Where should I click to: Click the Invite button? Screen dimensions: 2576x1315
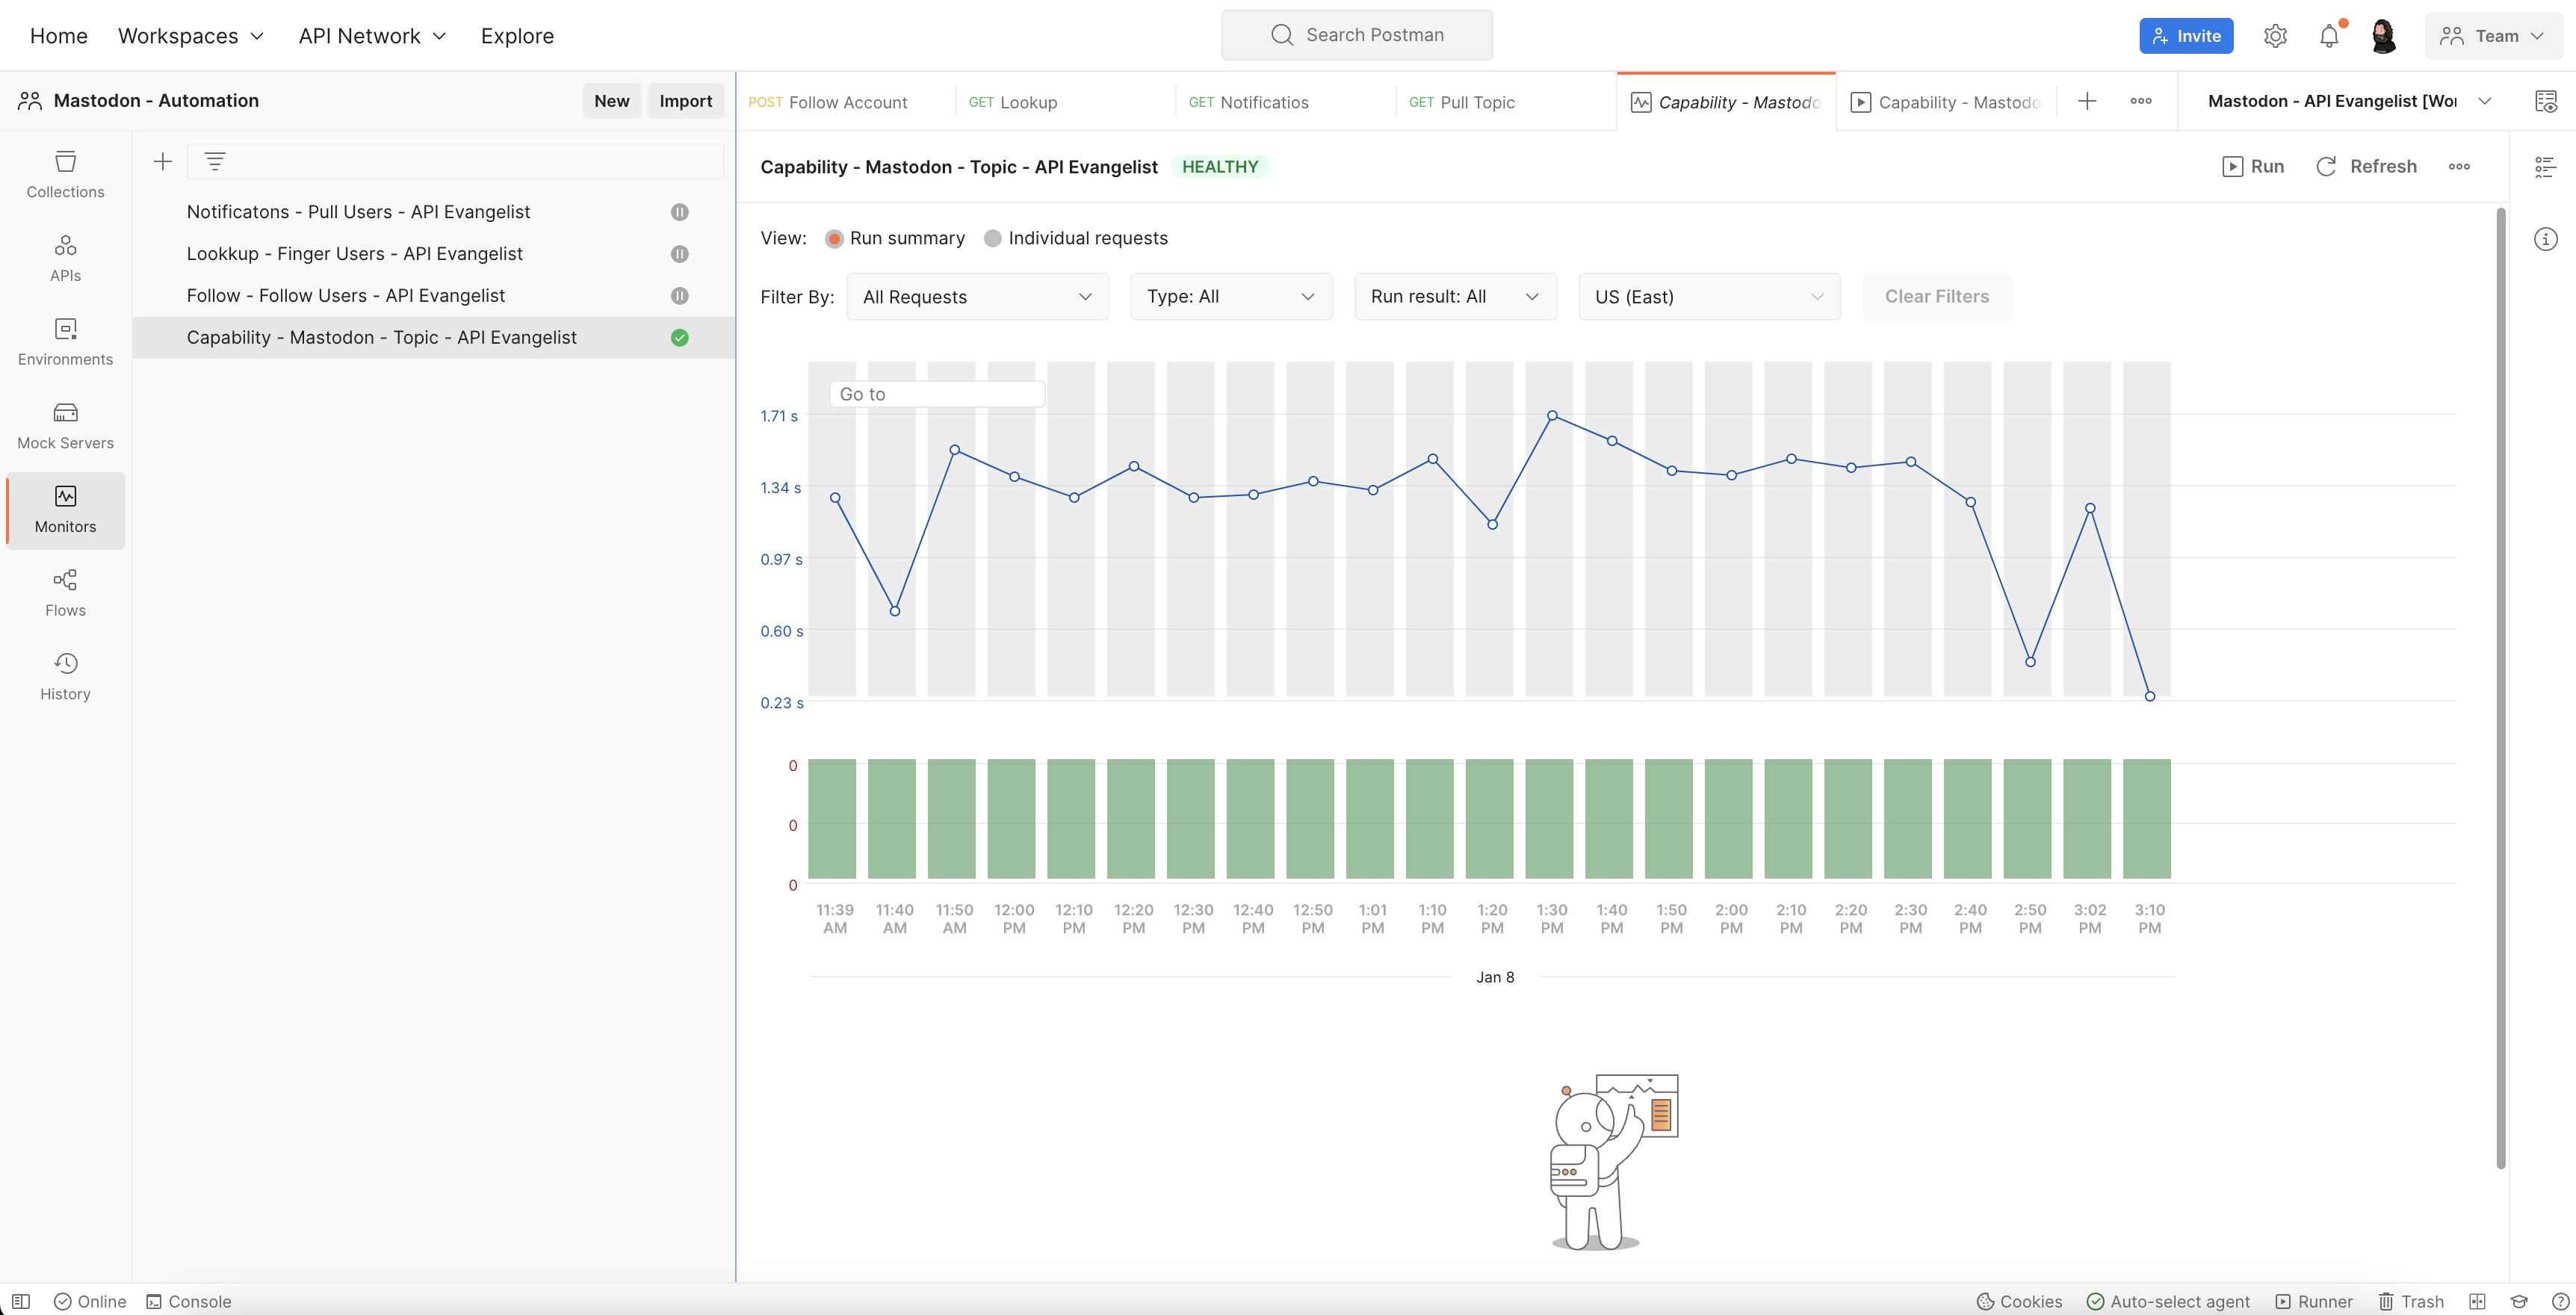pos(2186,36)
